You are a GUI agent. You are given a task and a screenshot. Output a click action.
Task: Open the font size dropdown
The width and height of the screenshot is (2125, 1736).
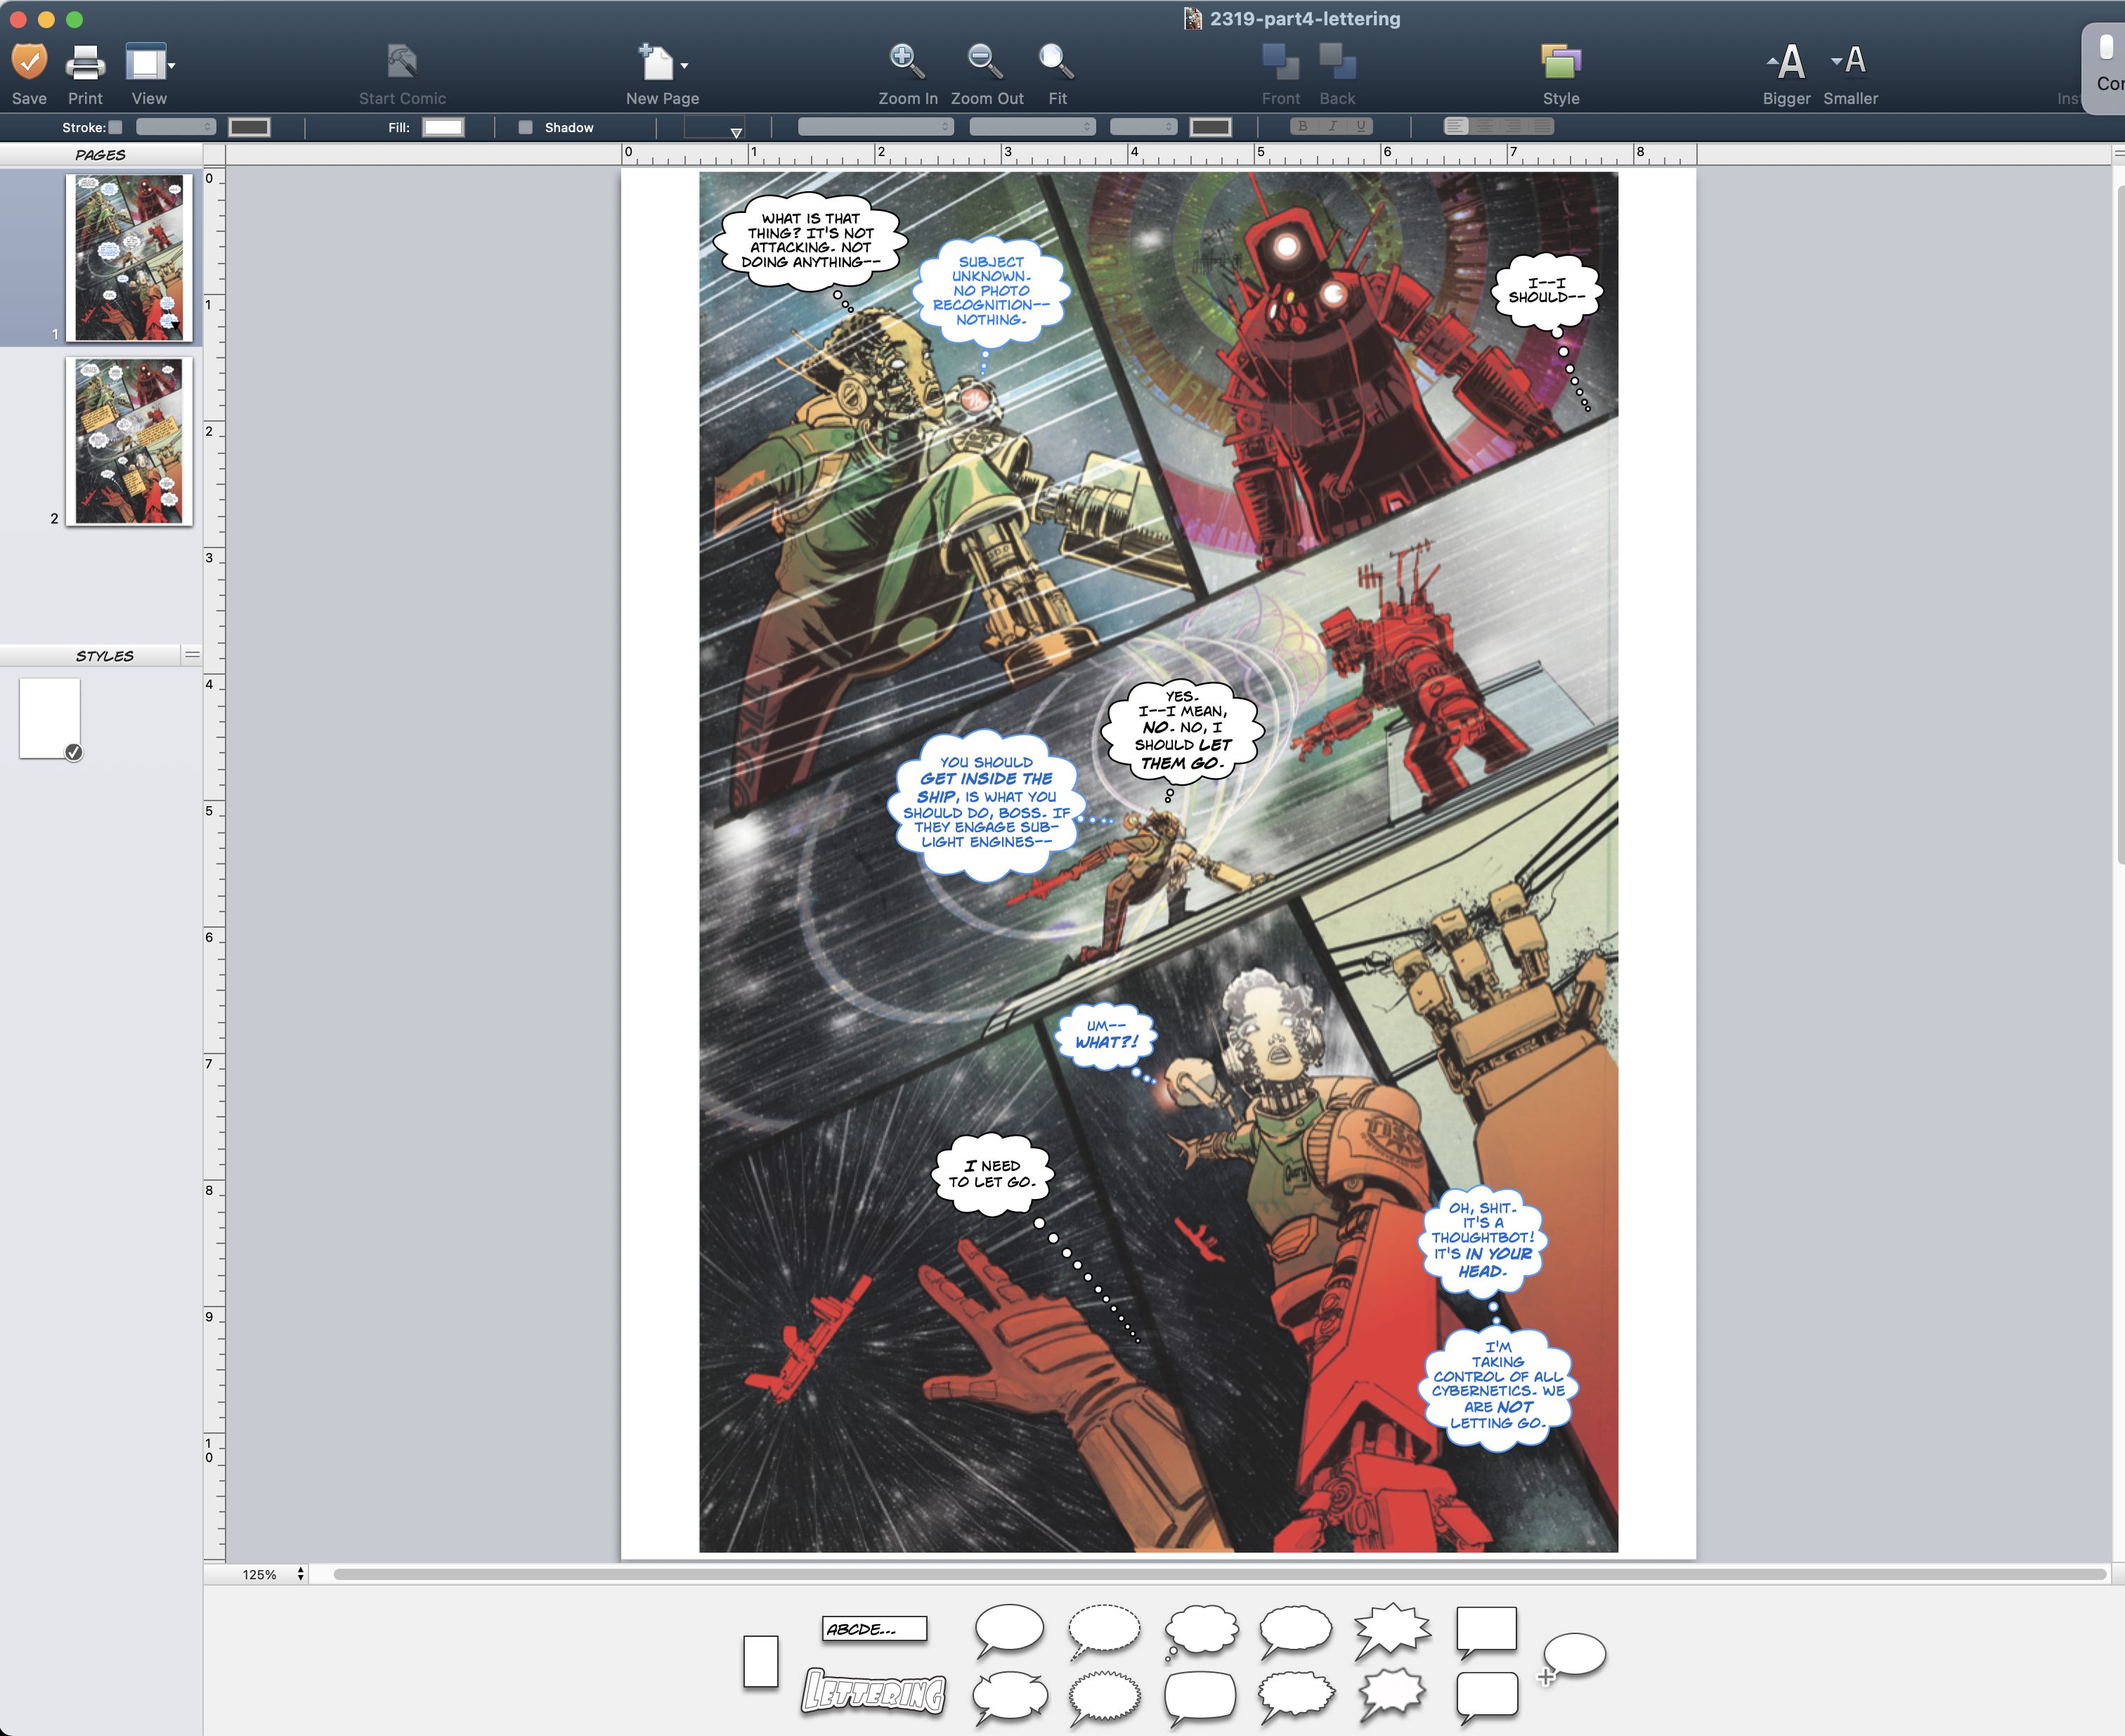pos(1143,127)
